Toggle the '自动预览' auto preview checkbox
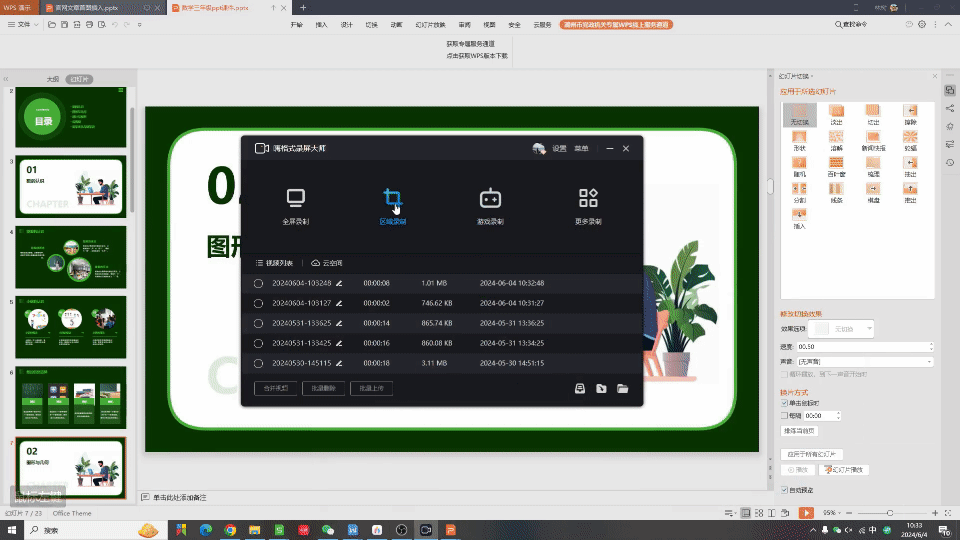 point(784,490)
